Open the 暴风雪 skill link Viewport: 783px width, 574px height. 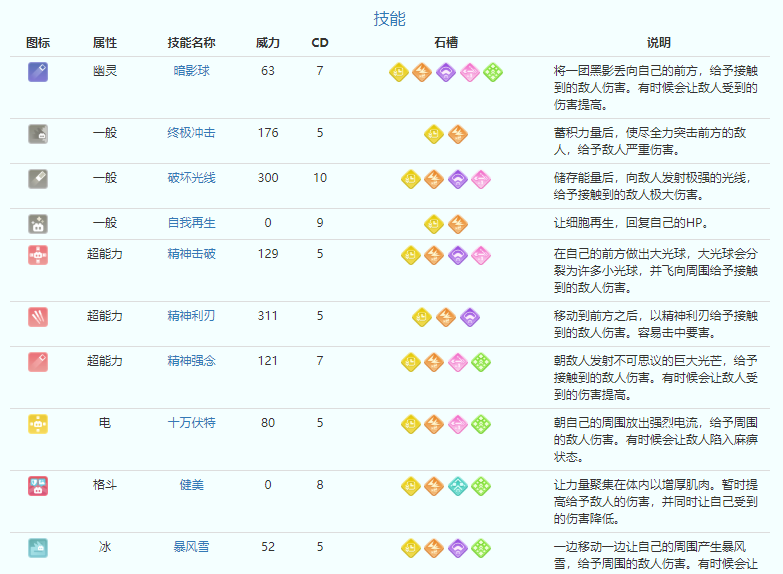pyautogui.click(x=191, y=547)
